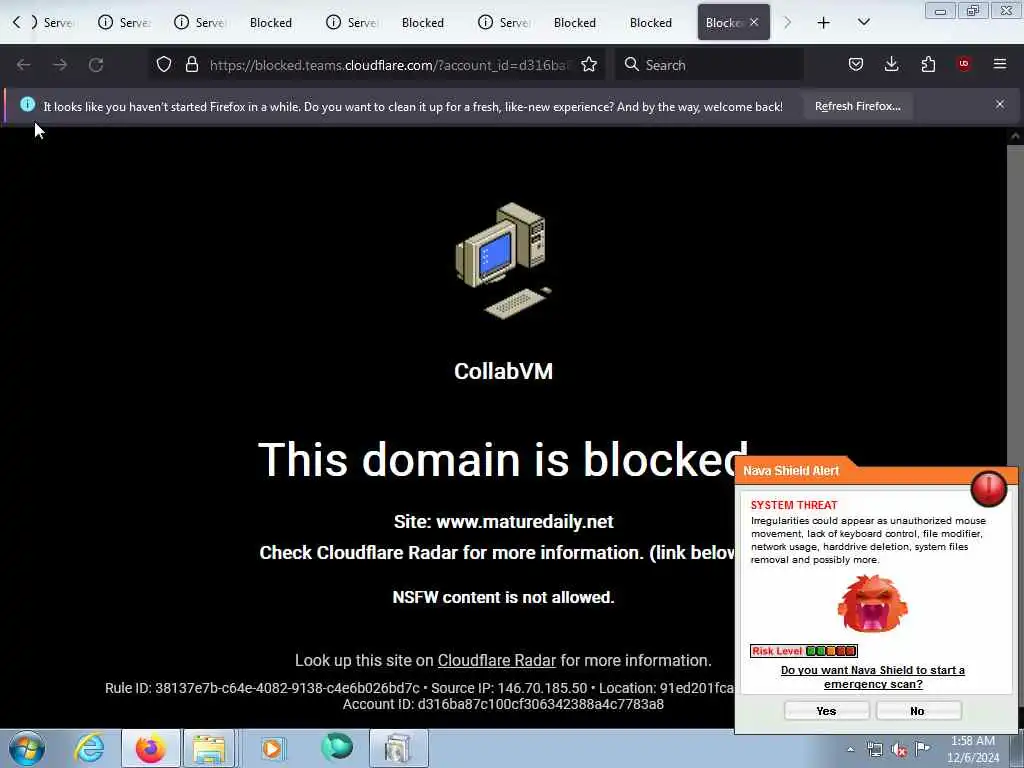Open the Firefox hamburger menu

1000,64
